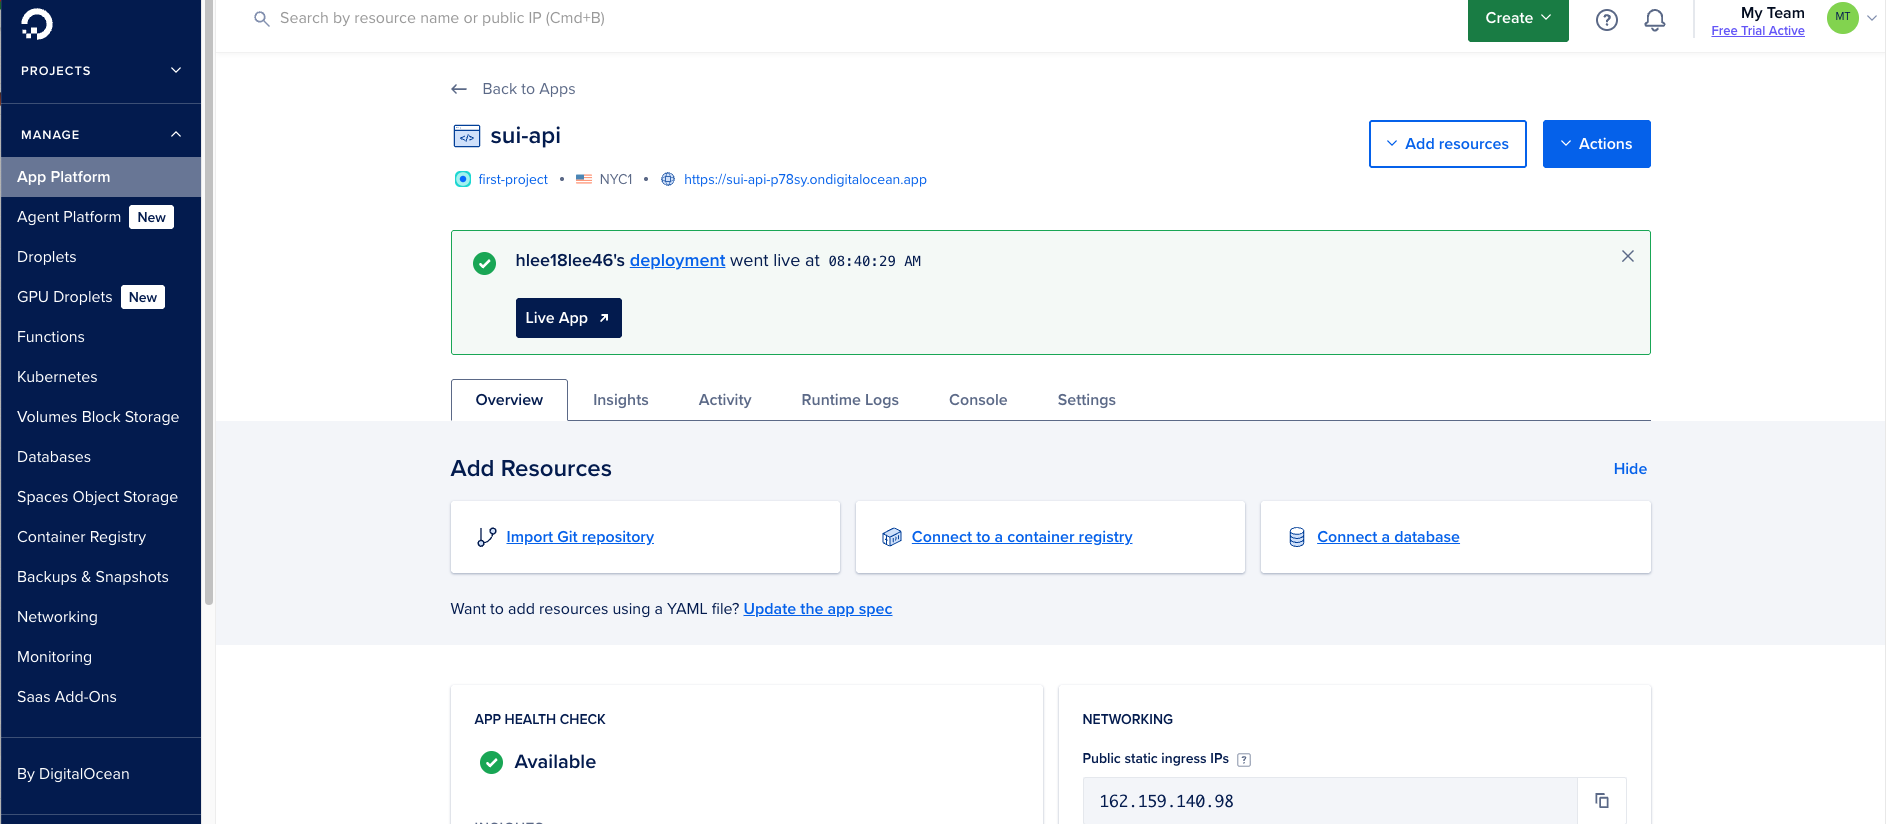
Task: Click the search magnifier icon
Action: [262, 19]
